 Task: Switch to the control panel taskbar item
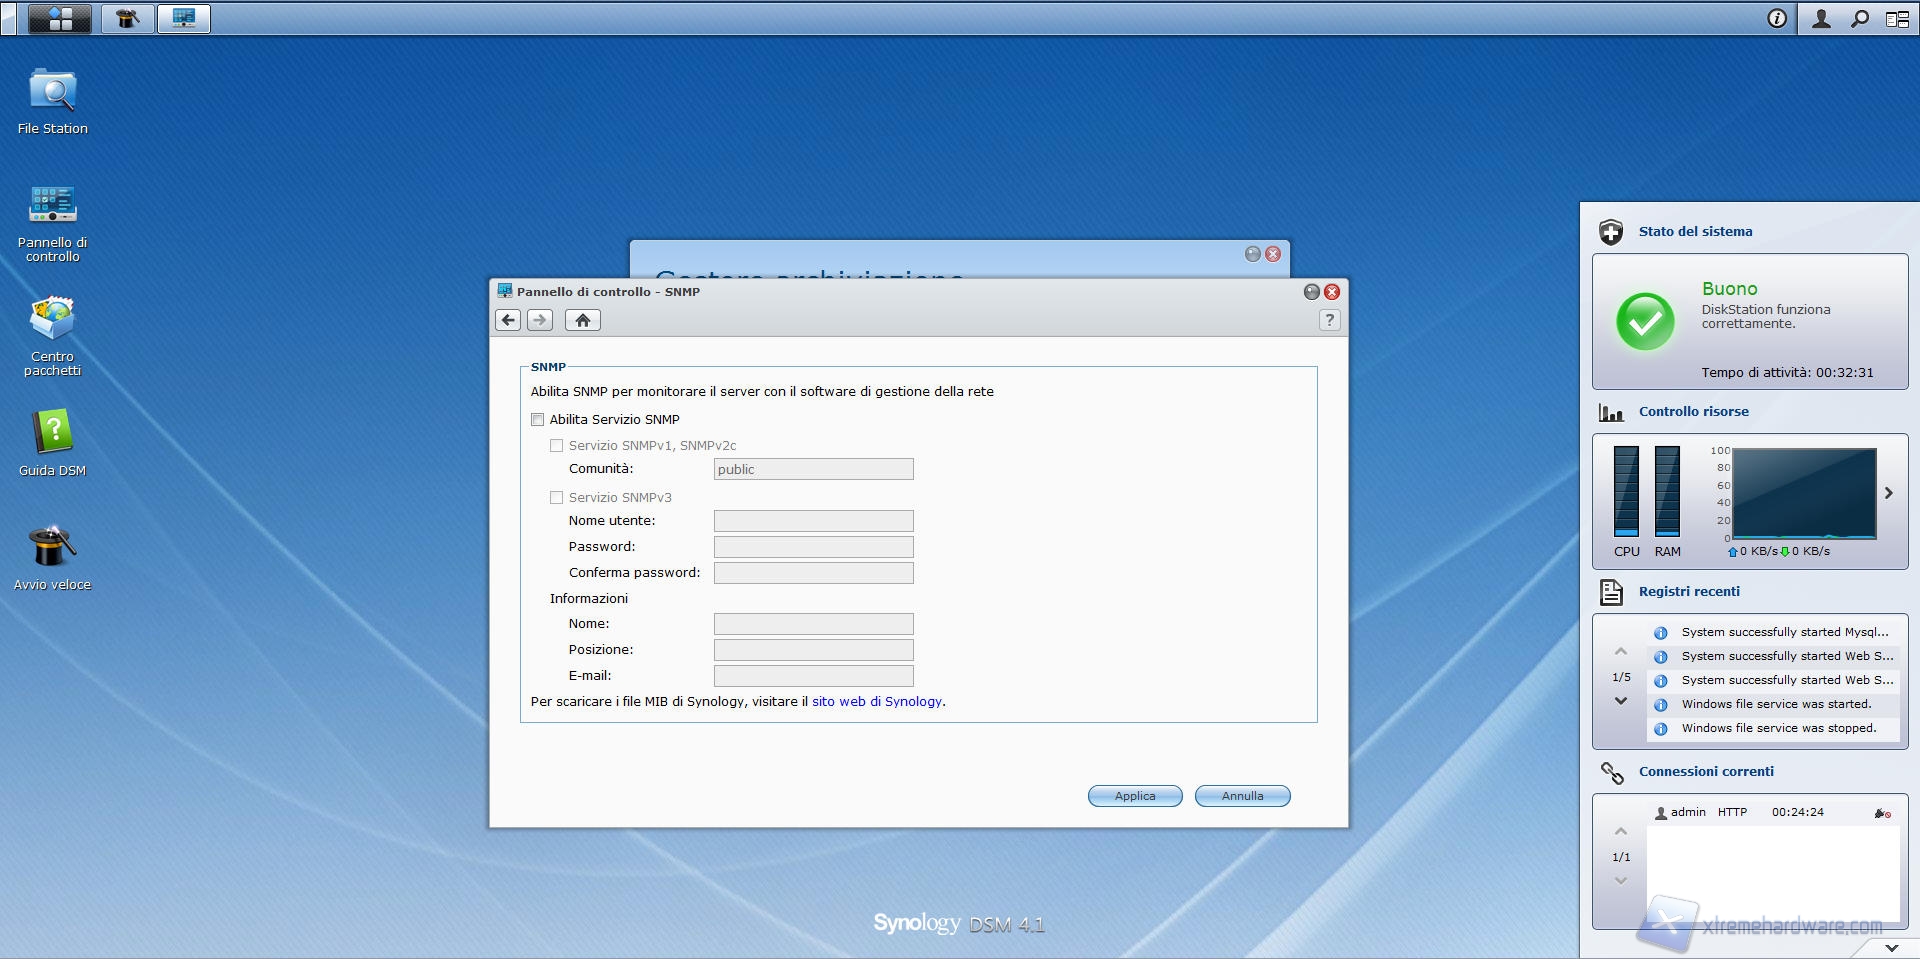(x=184, y=18)
